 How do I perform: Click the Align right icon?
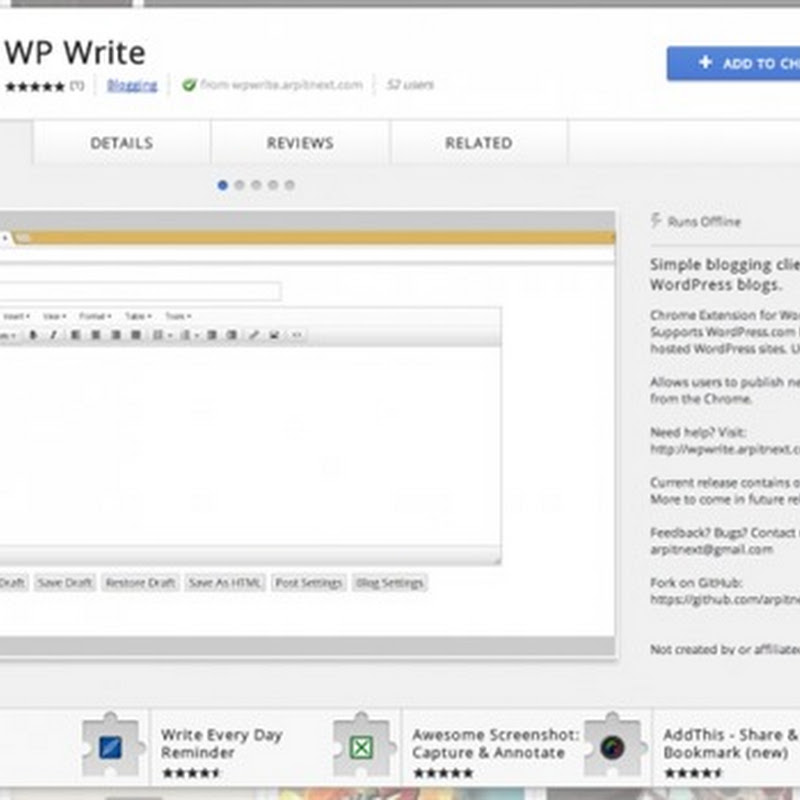[116, 335]
